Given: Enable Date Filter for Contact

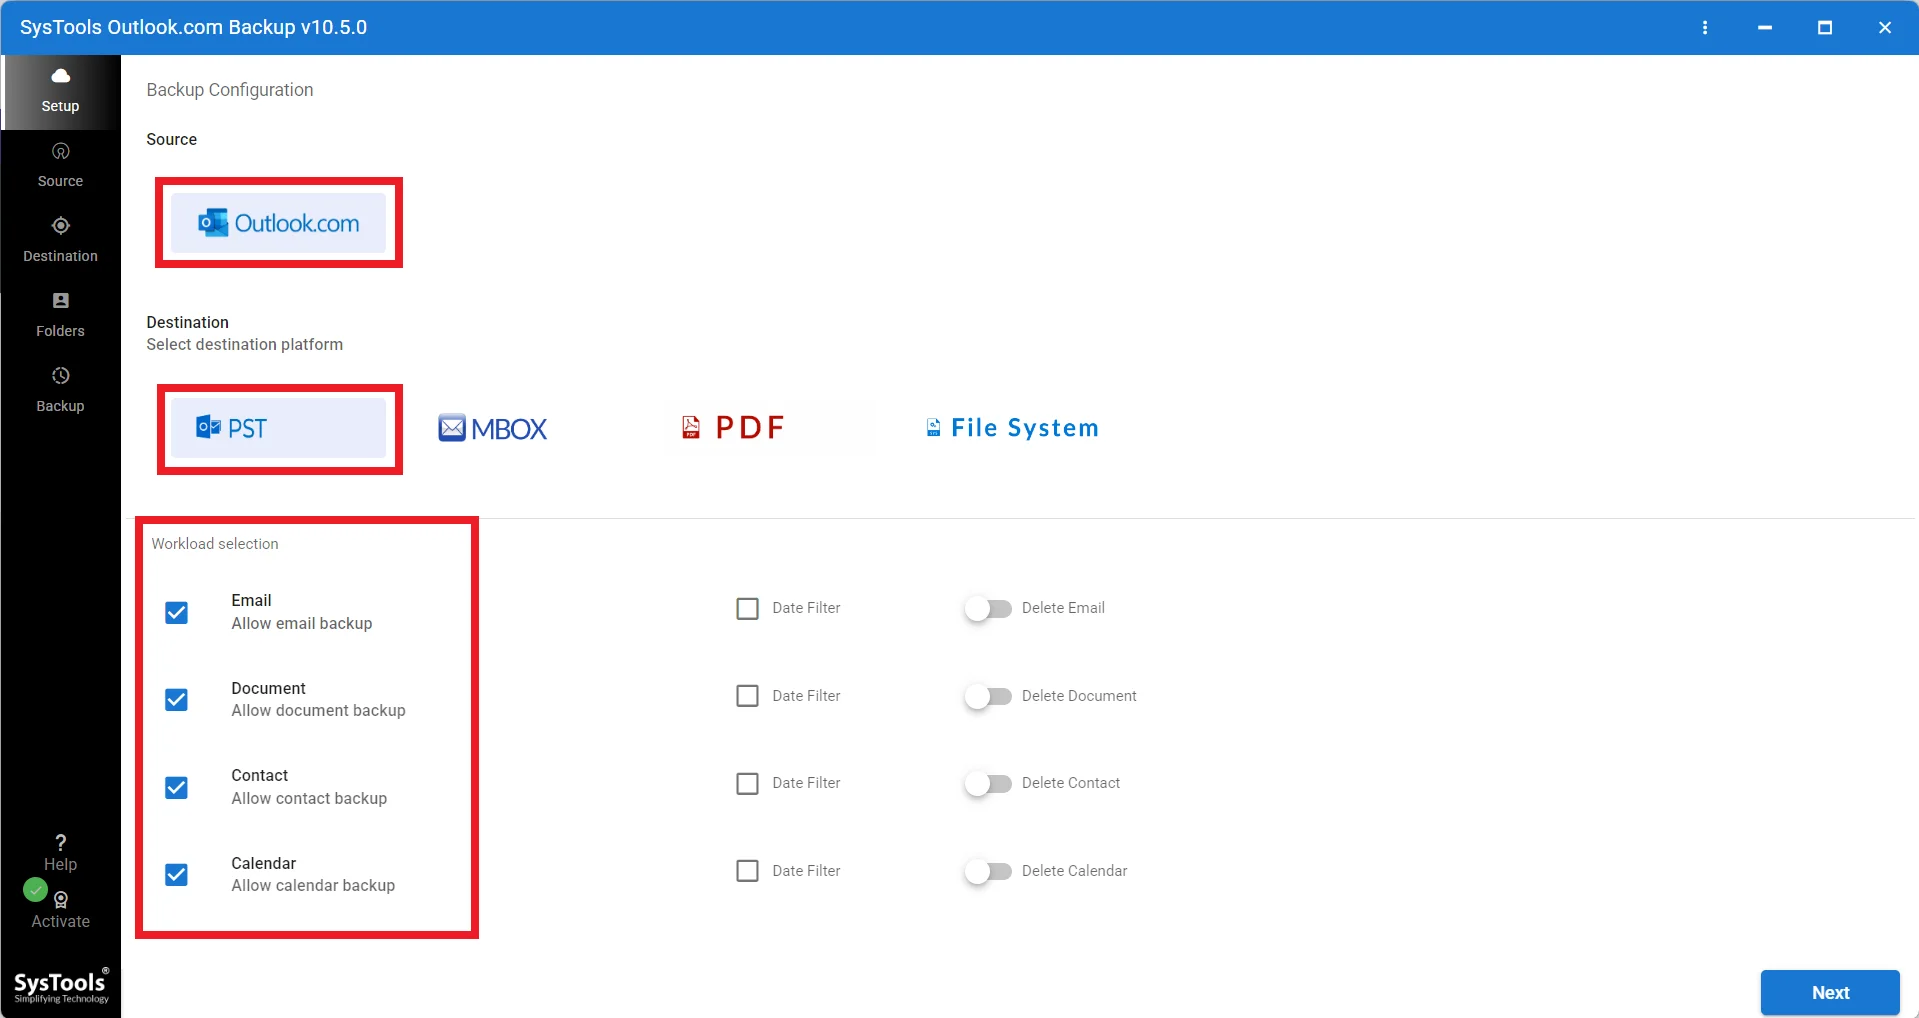Looking at the screenshot, I should [747, 783].
